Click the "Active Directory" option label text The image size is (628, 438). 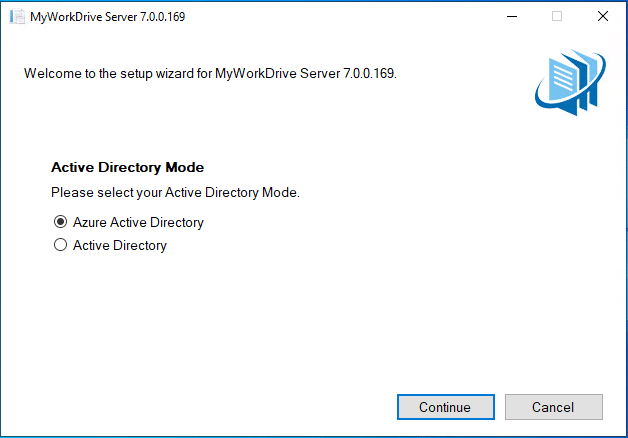(119, 245)
